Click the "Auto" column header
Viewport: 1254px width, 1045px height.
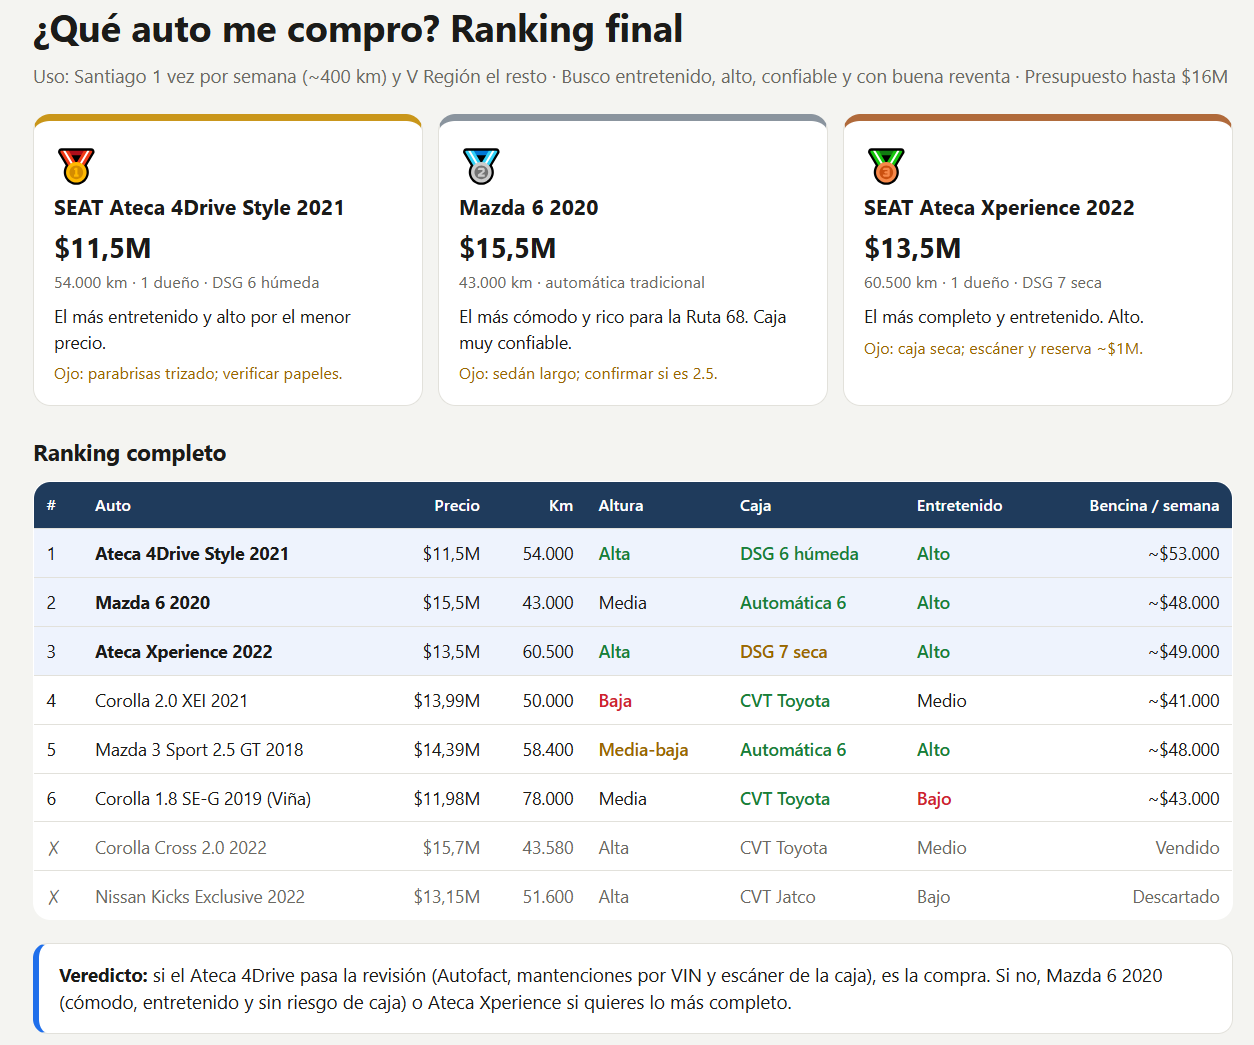[113, 506]
